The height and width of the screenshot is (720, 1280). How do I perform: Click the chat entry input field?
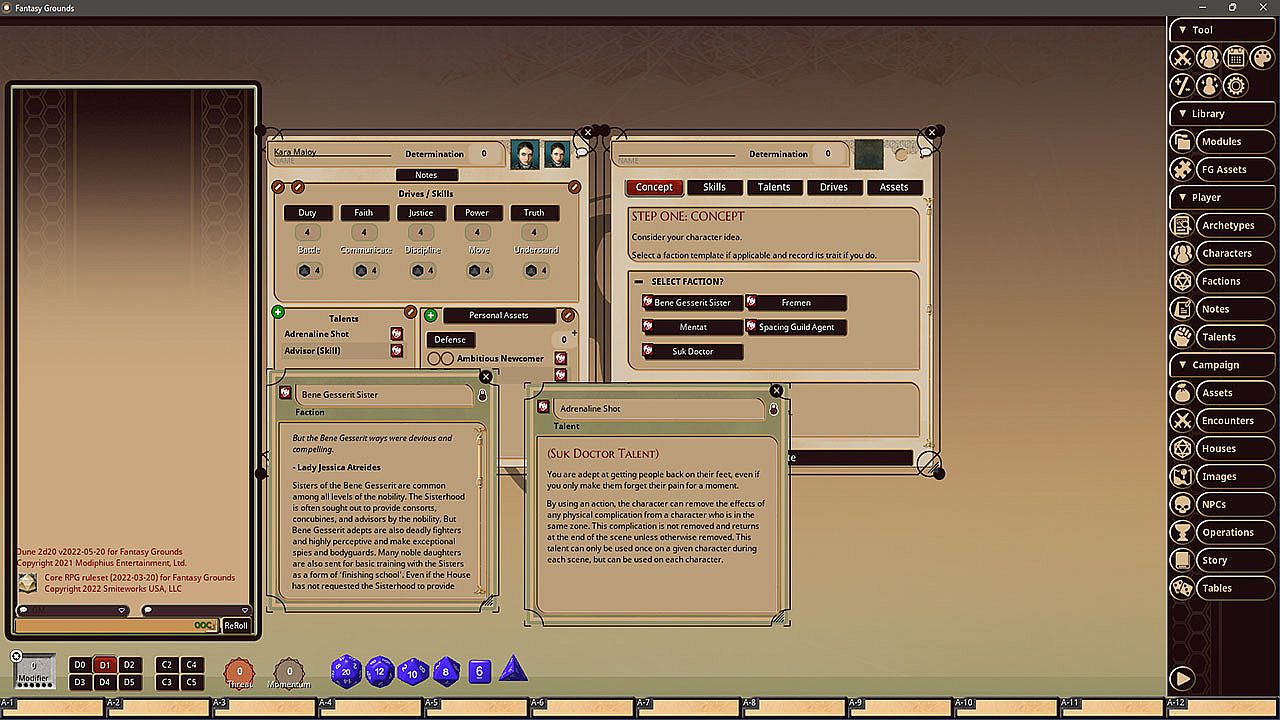tap(116, 625)
